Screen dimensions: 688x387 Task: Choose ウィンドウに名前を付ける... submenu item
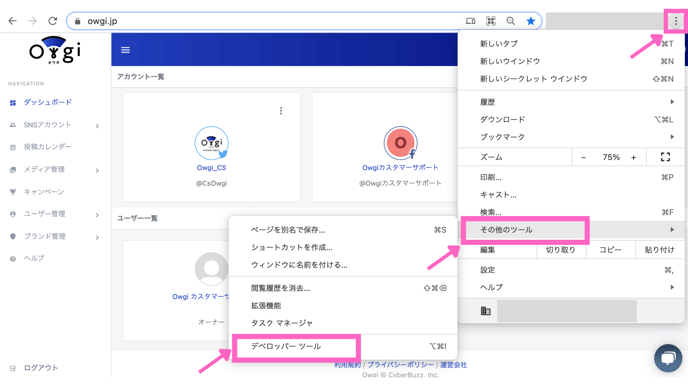(x=343, y=265)
